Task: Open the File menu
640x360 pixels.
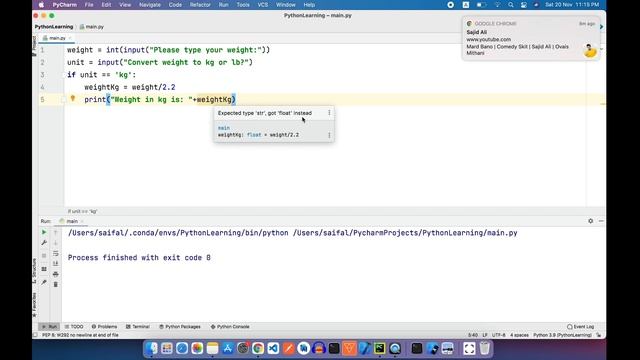Action: click(x=89, y=5)
